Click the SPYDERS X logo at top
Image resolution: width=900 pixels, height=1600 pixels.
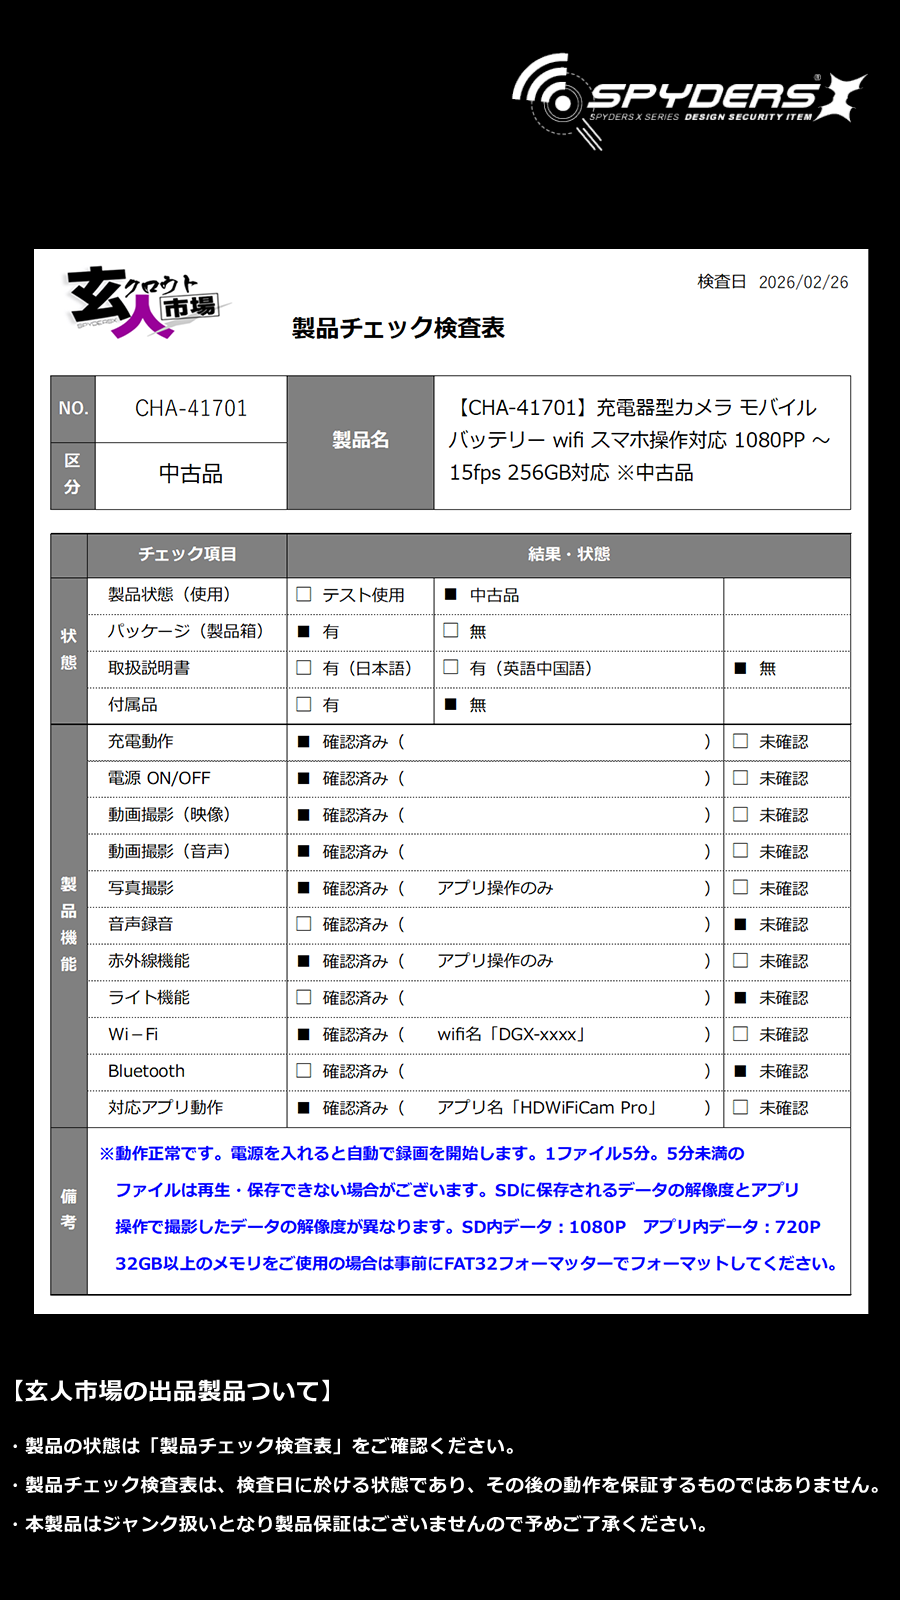(x=688, y=101)
